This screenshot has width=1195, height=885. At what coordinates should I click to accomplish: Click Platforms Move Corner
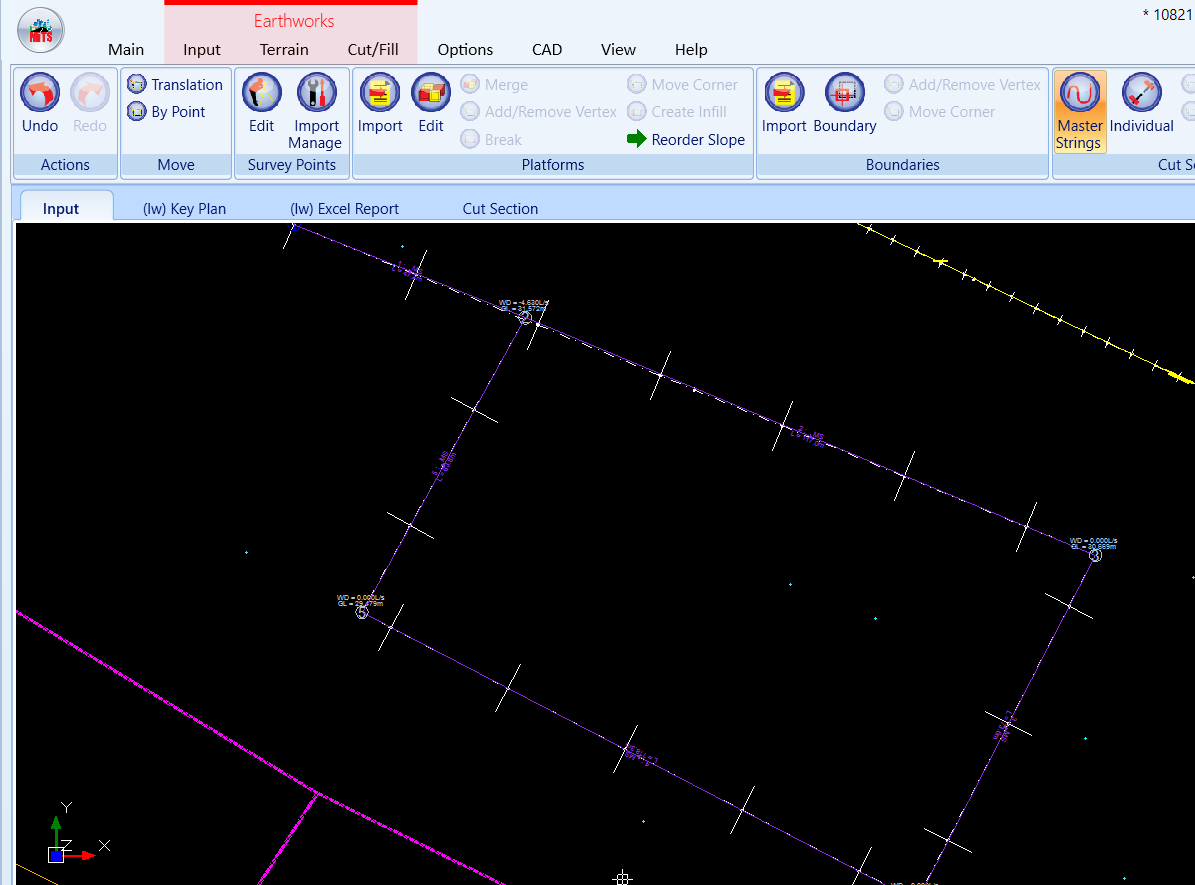[682, 85]
